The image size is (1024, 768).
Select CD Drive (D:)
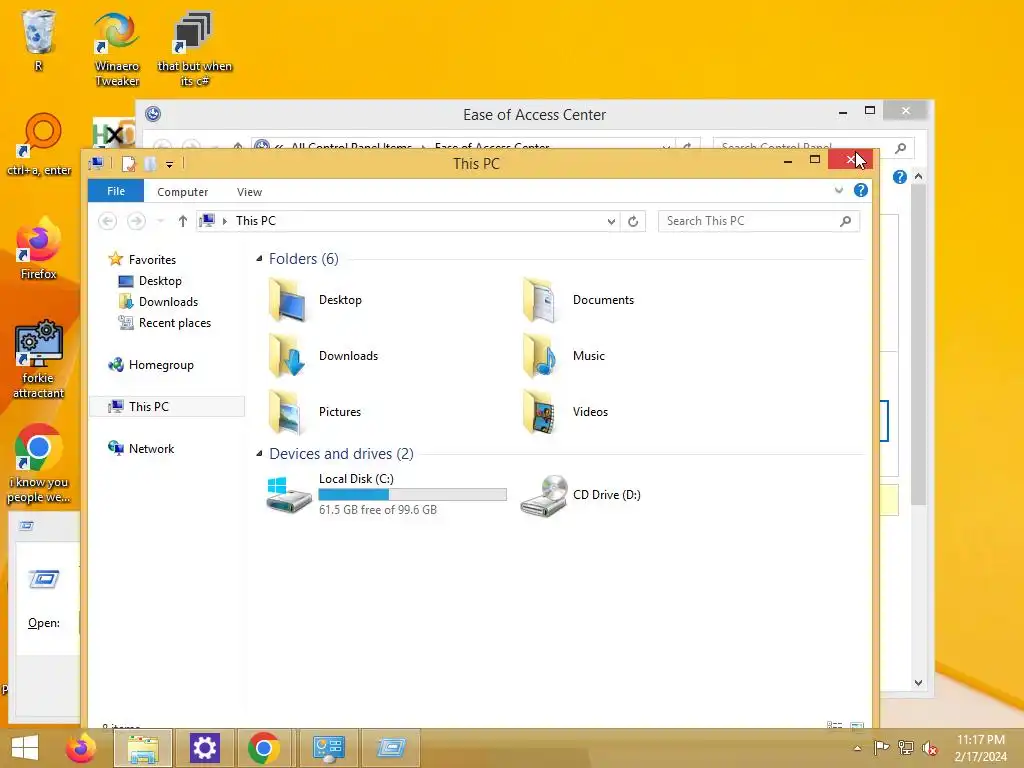click(581, 495)
